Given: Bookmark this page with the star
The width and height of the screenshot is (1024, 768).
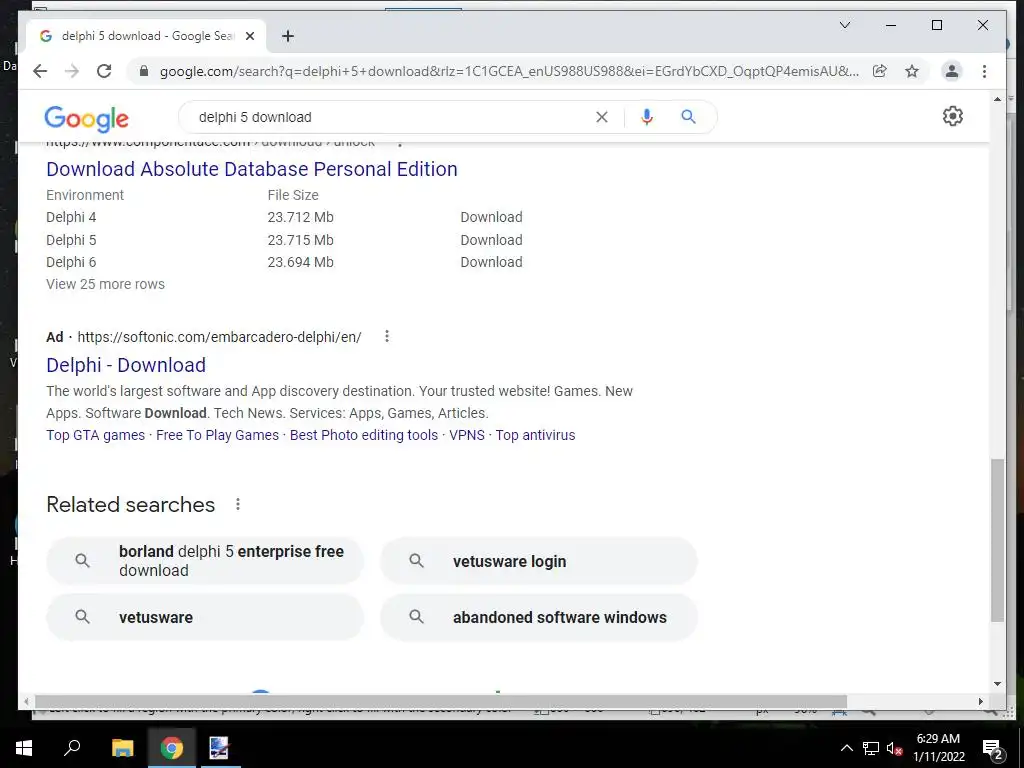Looking at the screenshot, I should coord(912,71).
